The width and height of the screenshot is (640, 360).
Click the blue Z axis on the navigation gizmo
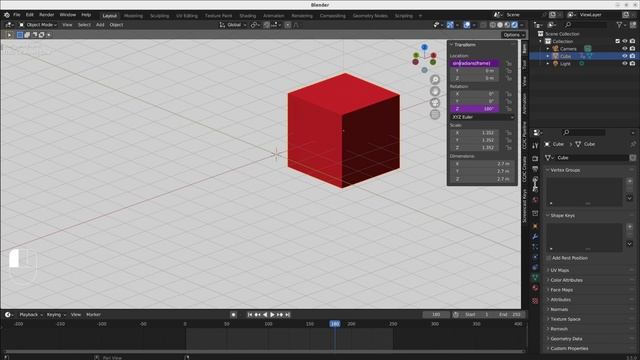pyautogui.click(x=424, y=47)
